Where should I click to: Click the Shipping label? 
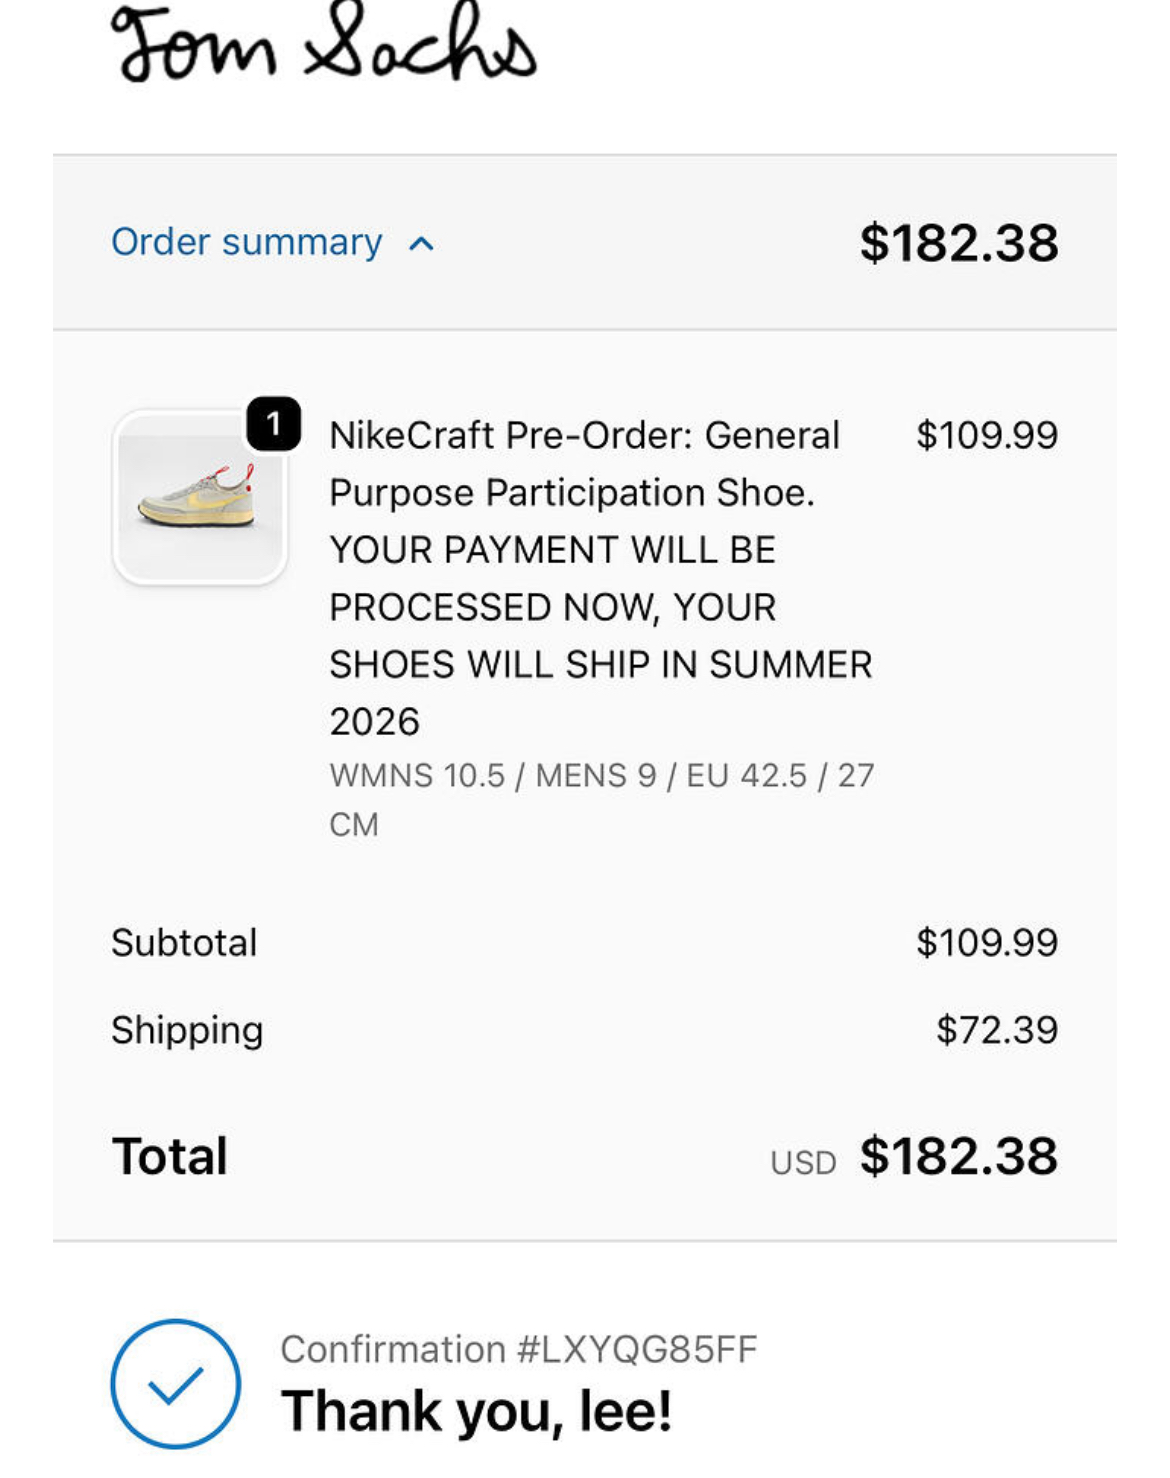click(x=187, y=1030)
